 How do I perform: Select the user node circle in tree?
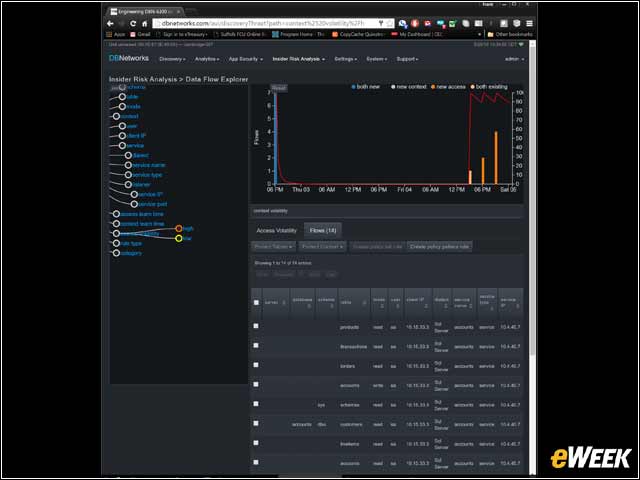pyautogui.click(x=122, y=126)
